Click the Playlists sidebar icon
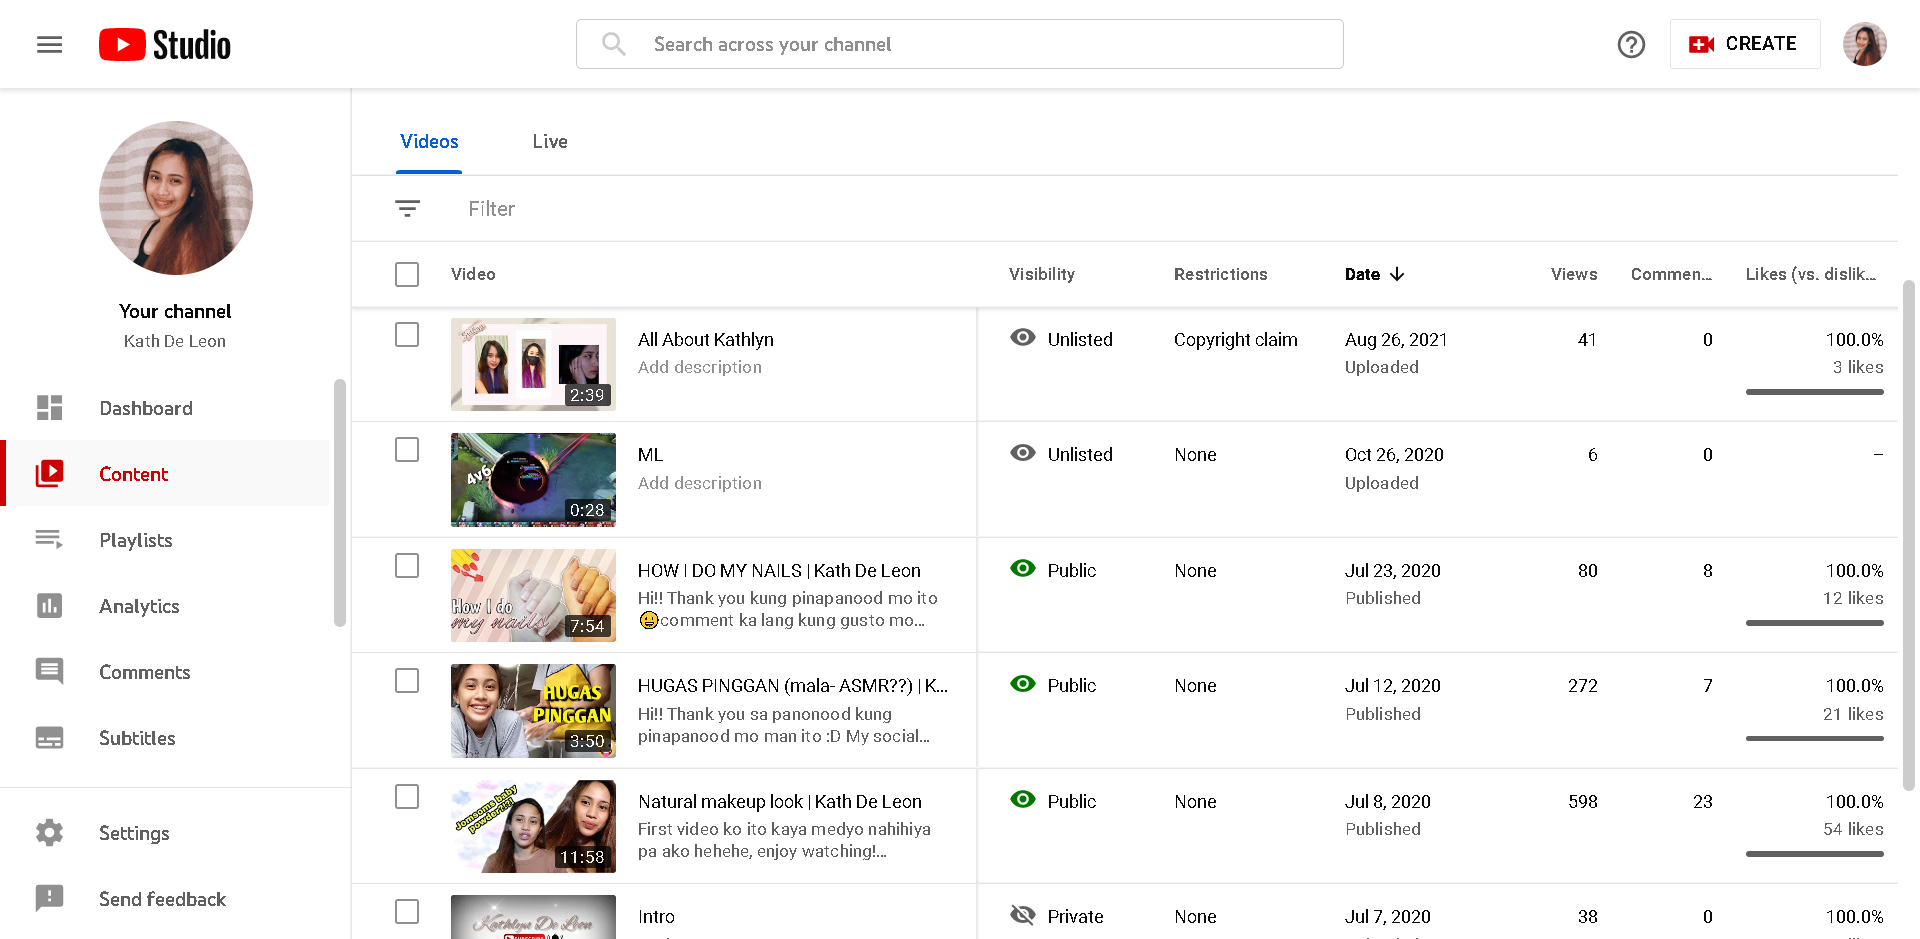Viewport: 1920px width, 939px height. (x=50, y=540)
